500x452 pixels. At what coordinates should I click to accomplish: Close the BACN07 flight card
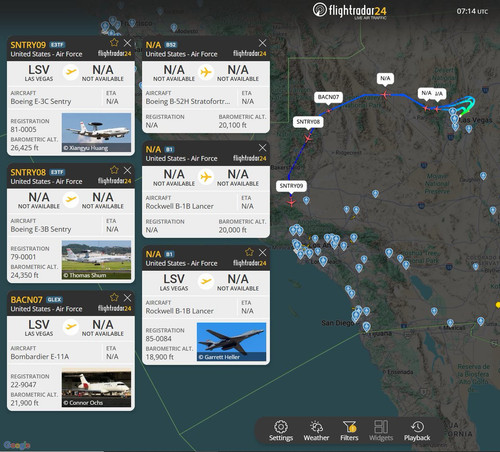pyautogui.click(x=127, y=298)
